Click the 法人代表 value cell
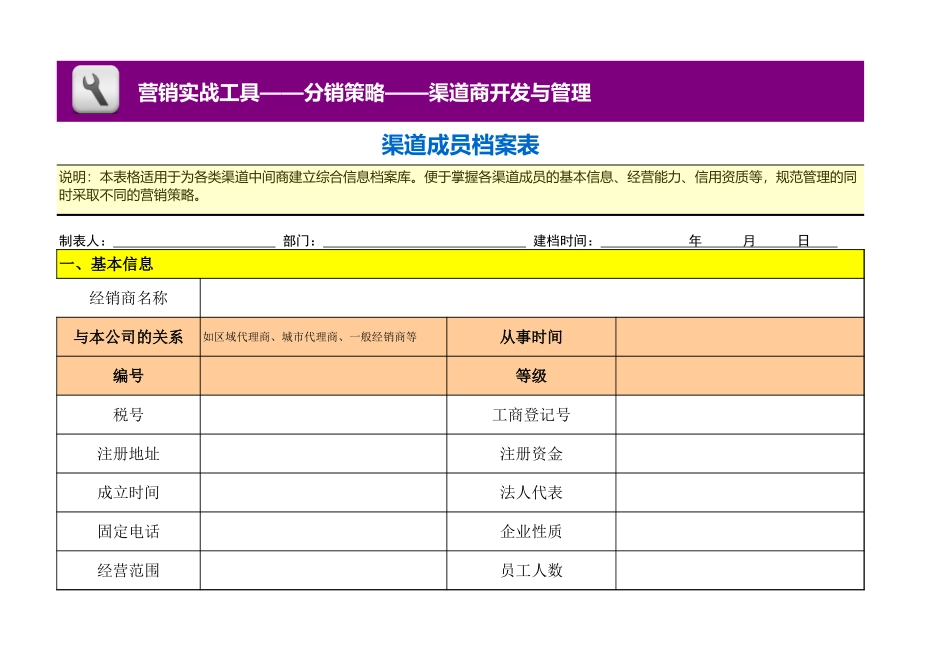The height and width of the screenshot is (672, 950). coord(739,493)
